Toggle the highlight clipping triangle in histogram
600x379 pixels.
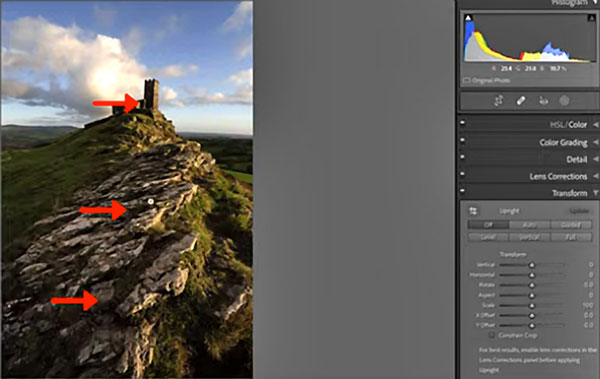coord(592,18)
